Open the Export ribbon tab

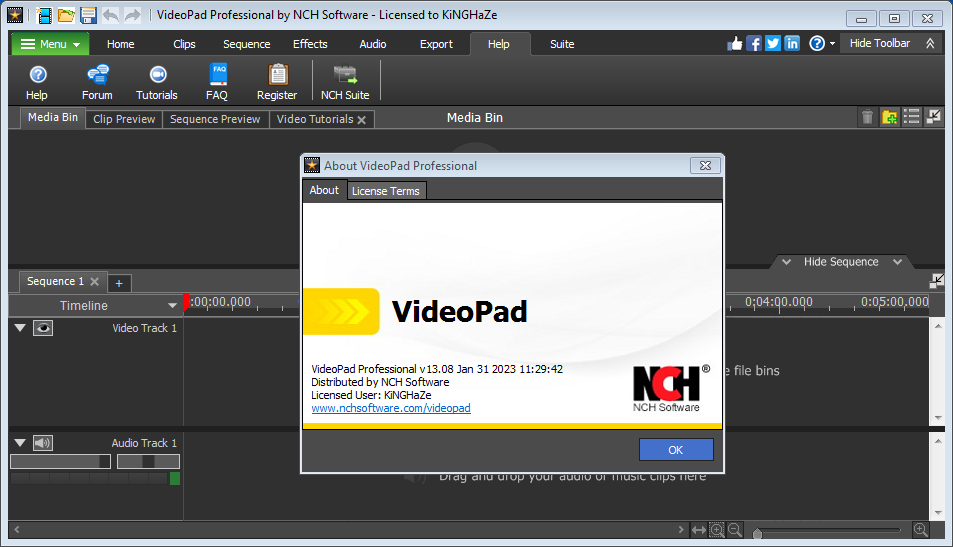tap(436, 44)
